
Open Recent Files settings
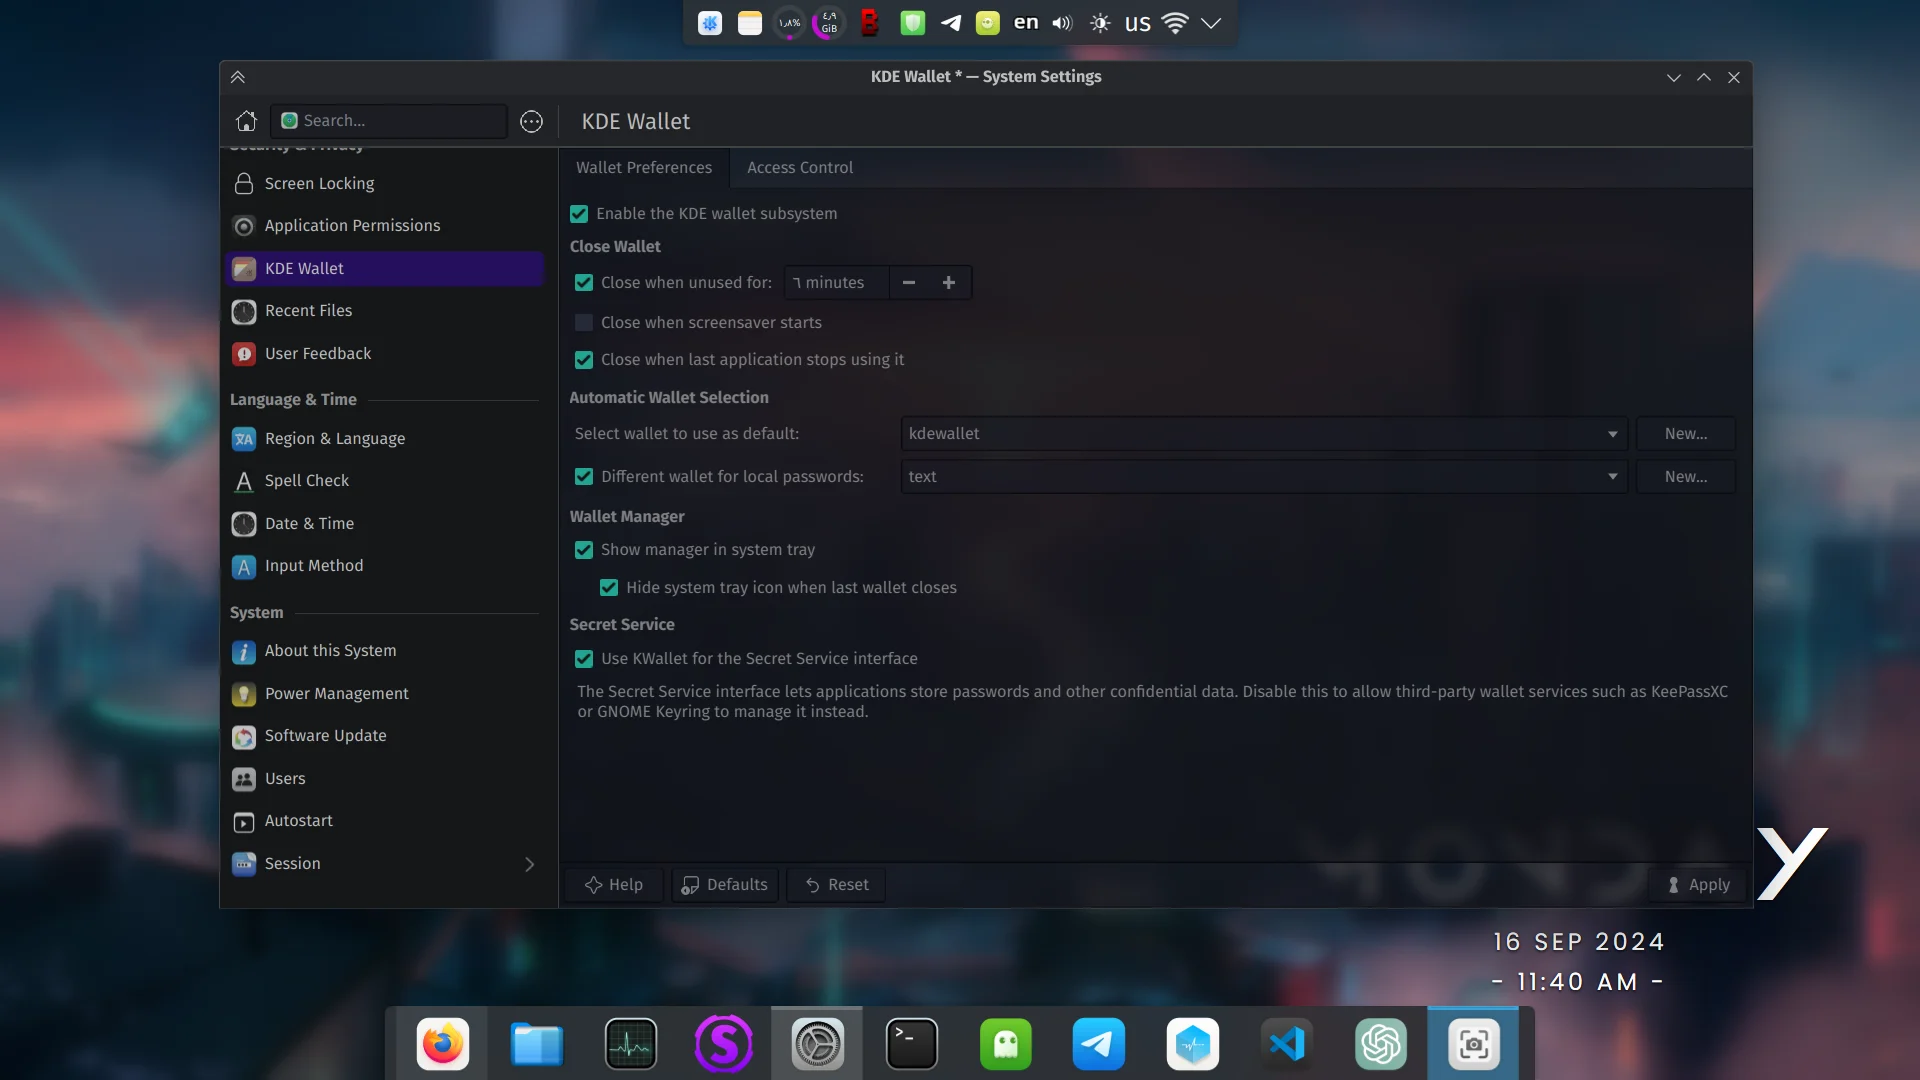384,311
